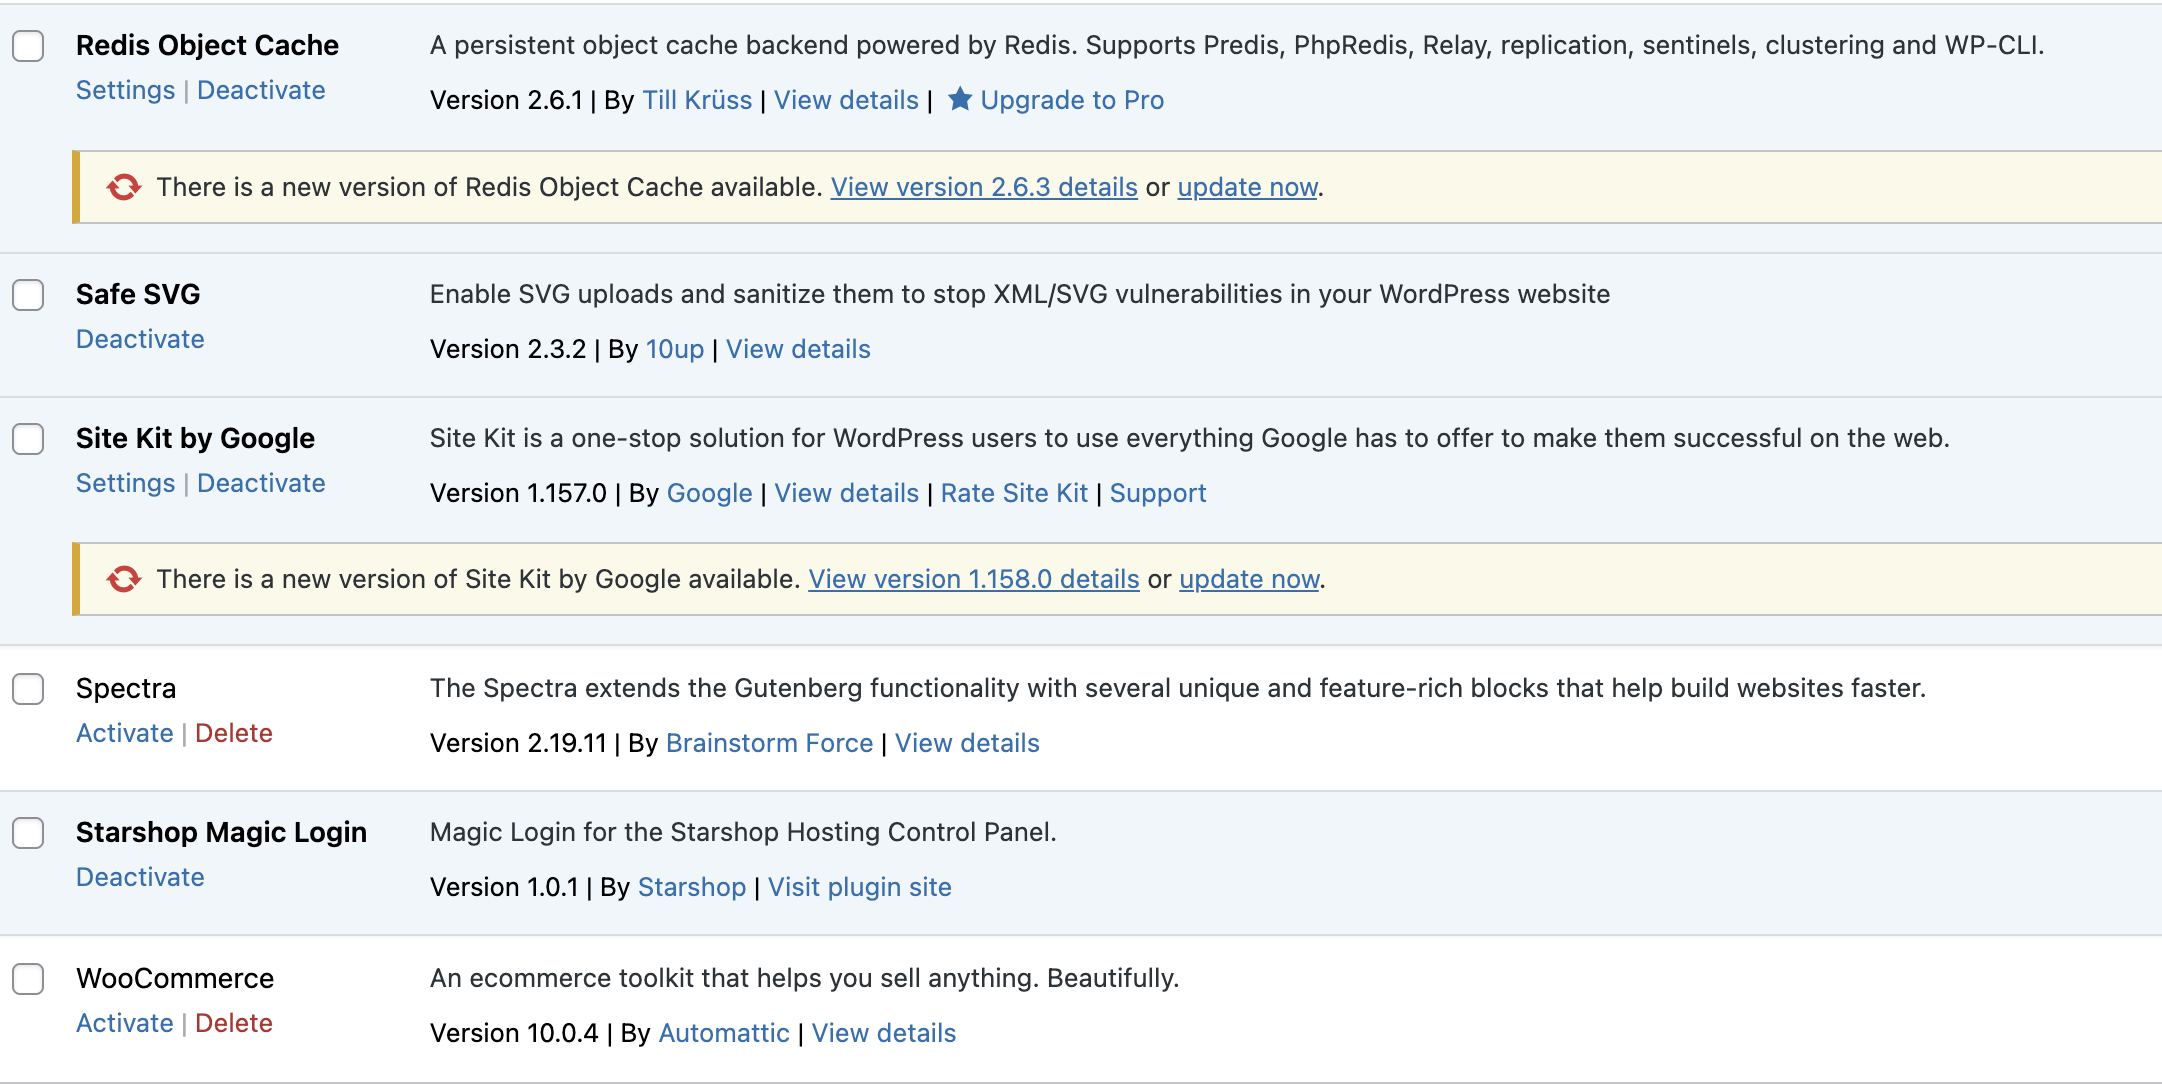
Task: Delete the WooCommerce plugin
Action: (234, 1023)
